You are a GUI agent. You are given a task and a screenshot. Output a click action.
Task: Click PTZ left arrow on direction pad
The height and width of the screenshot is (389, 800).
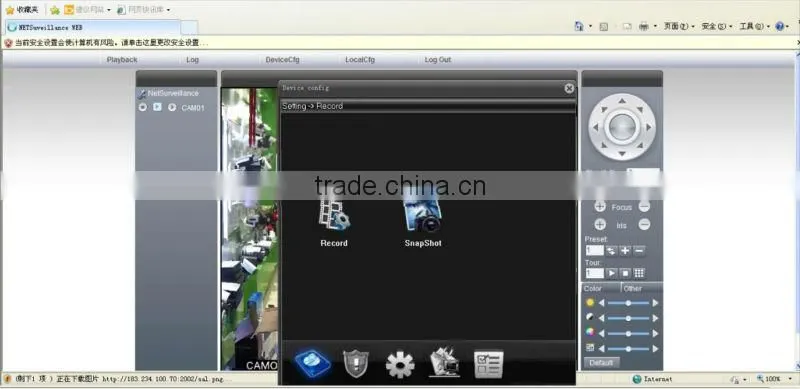point(595,127)
